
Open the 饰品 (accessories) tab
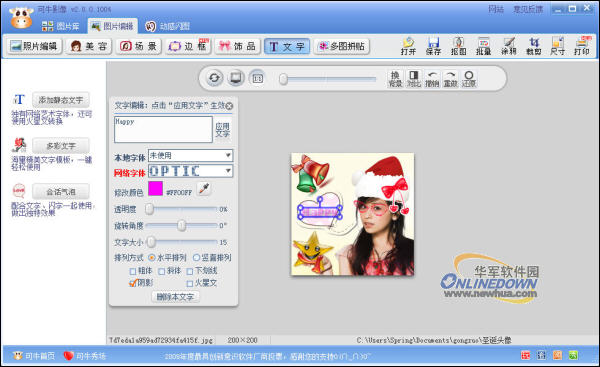(x=237, y=46)
